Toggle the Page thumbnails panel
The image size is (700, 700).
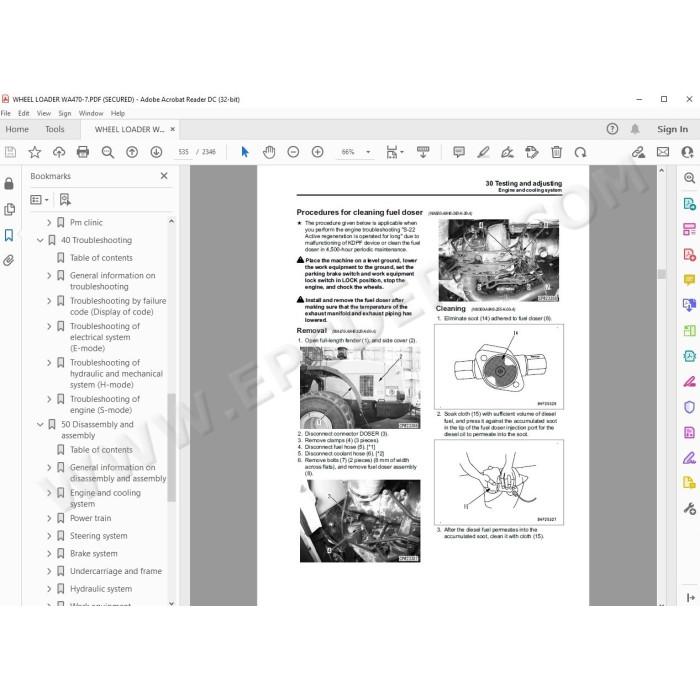point(9,209)
